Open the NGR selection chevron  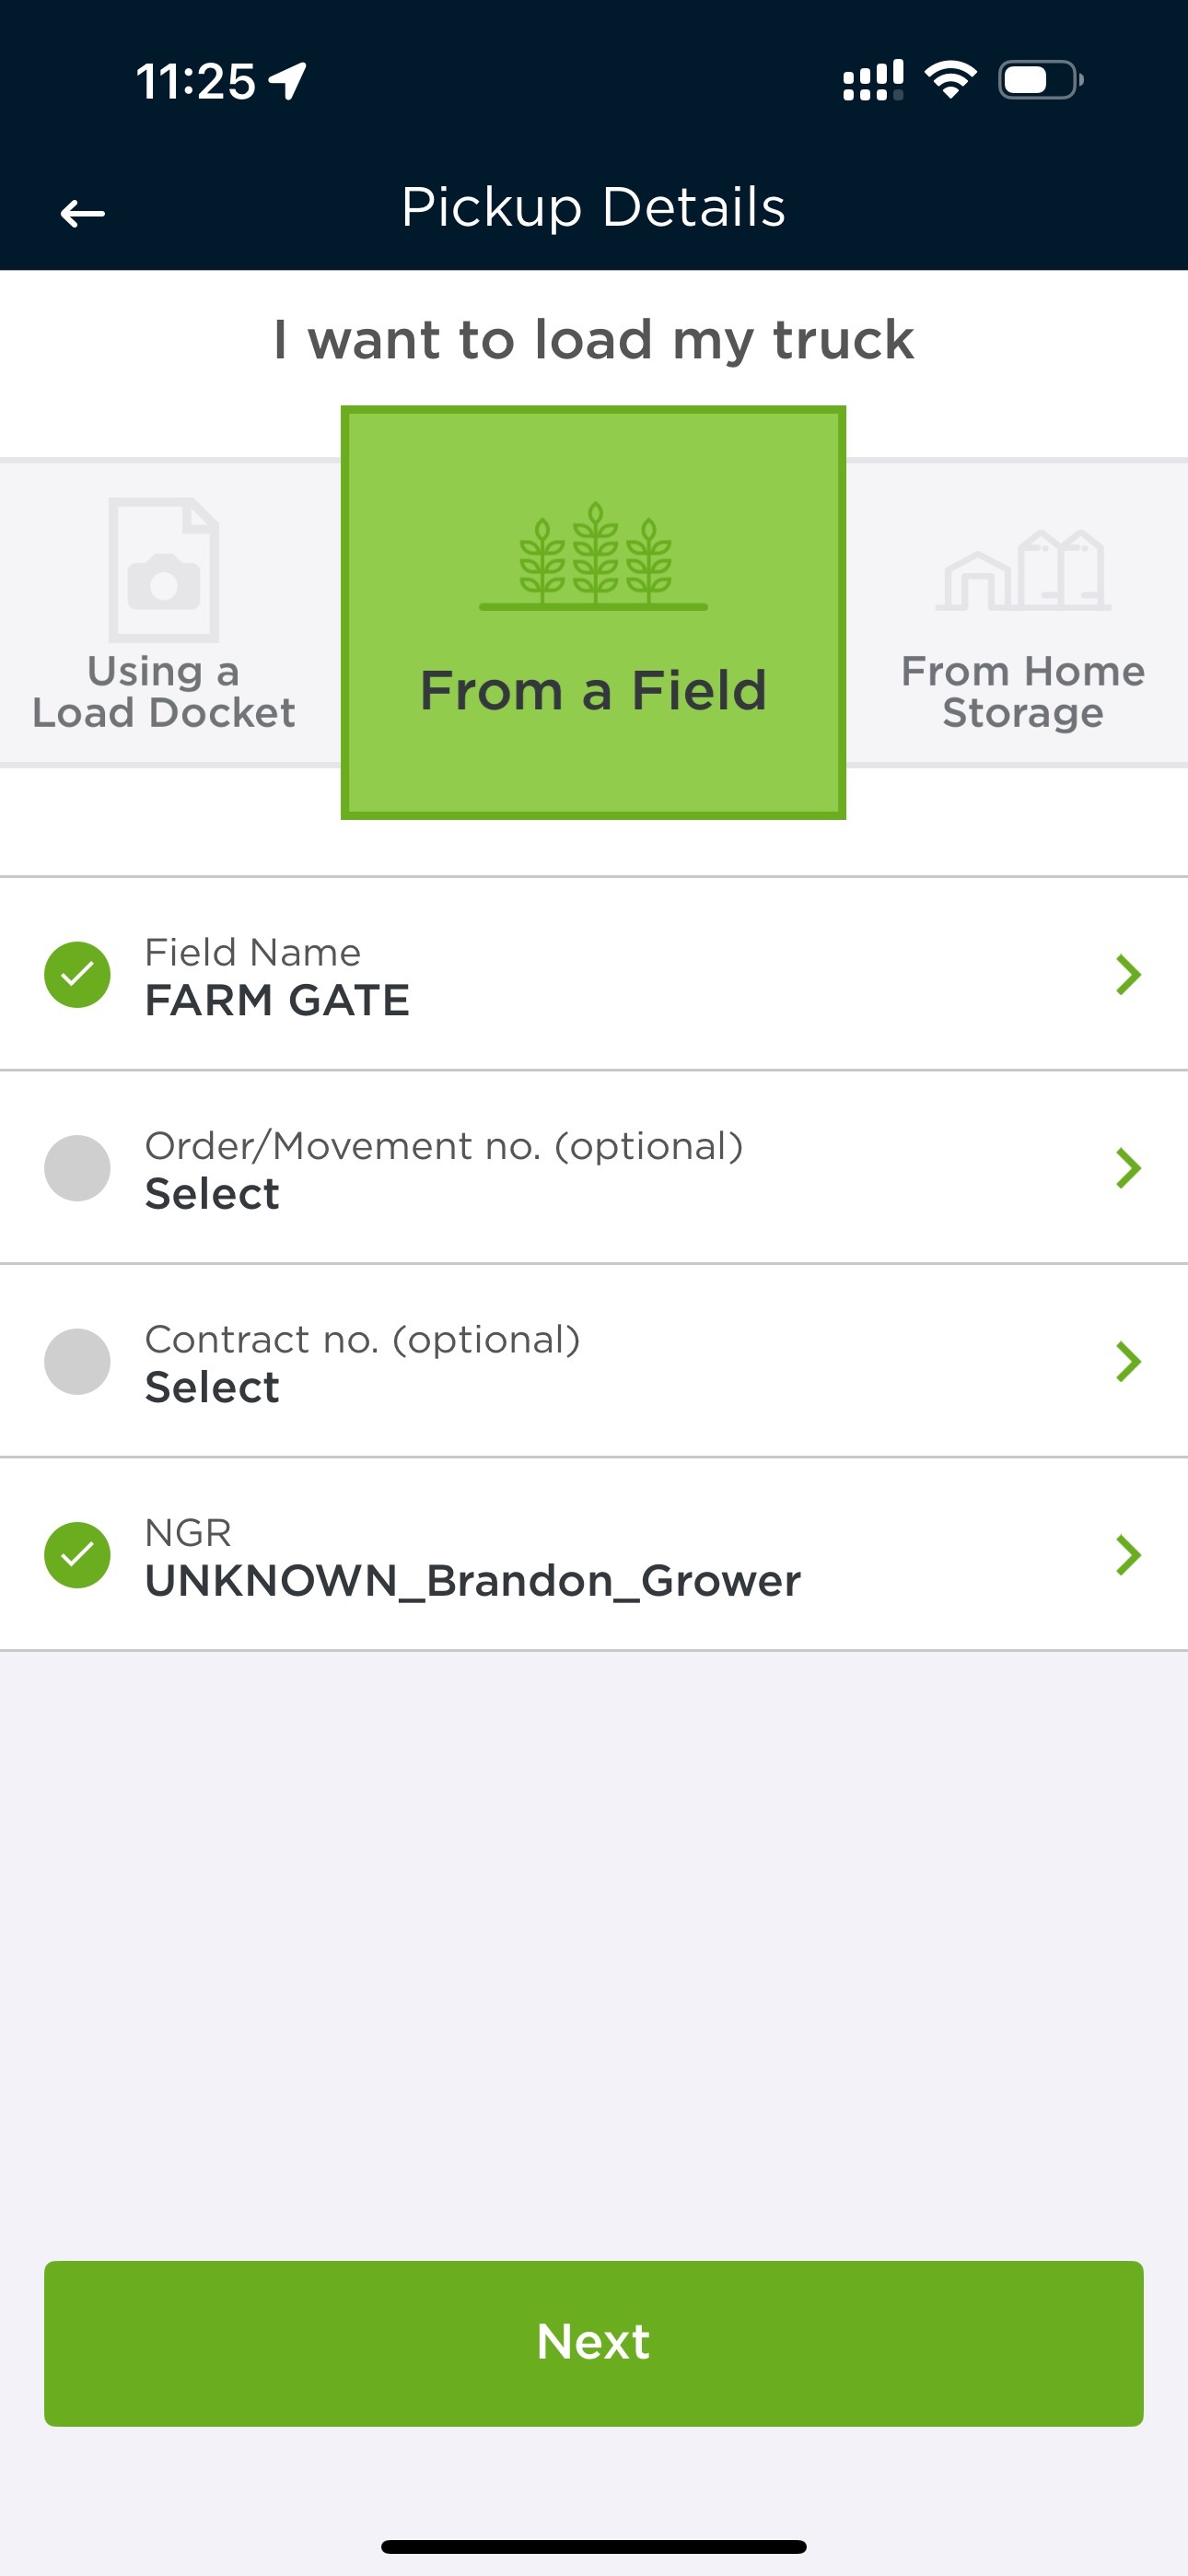(1128, 1554)
